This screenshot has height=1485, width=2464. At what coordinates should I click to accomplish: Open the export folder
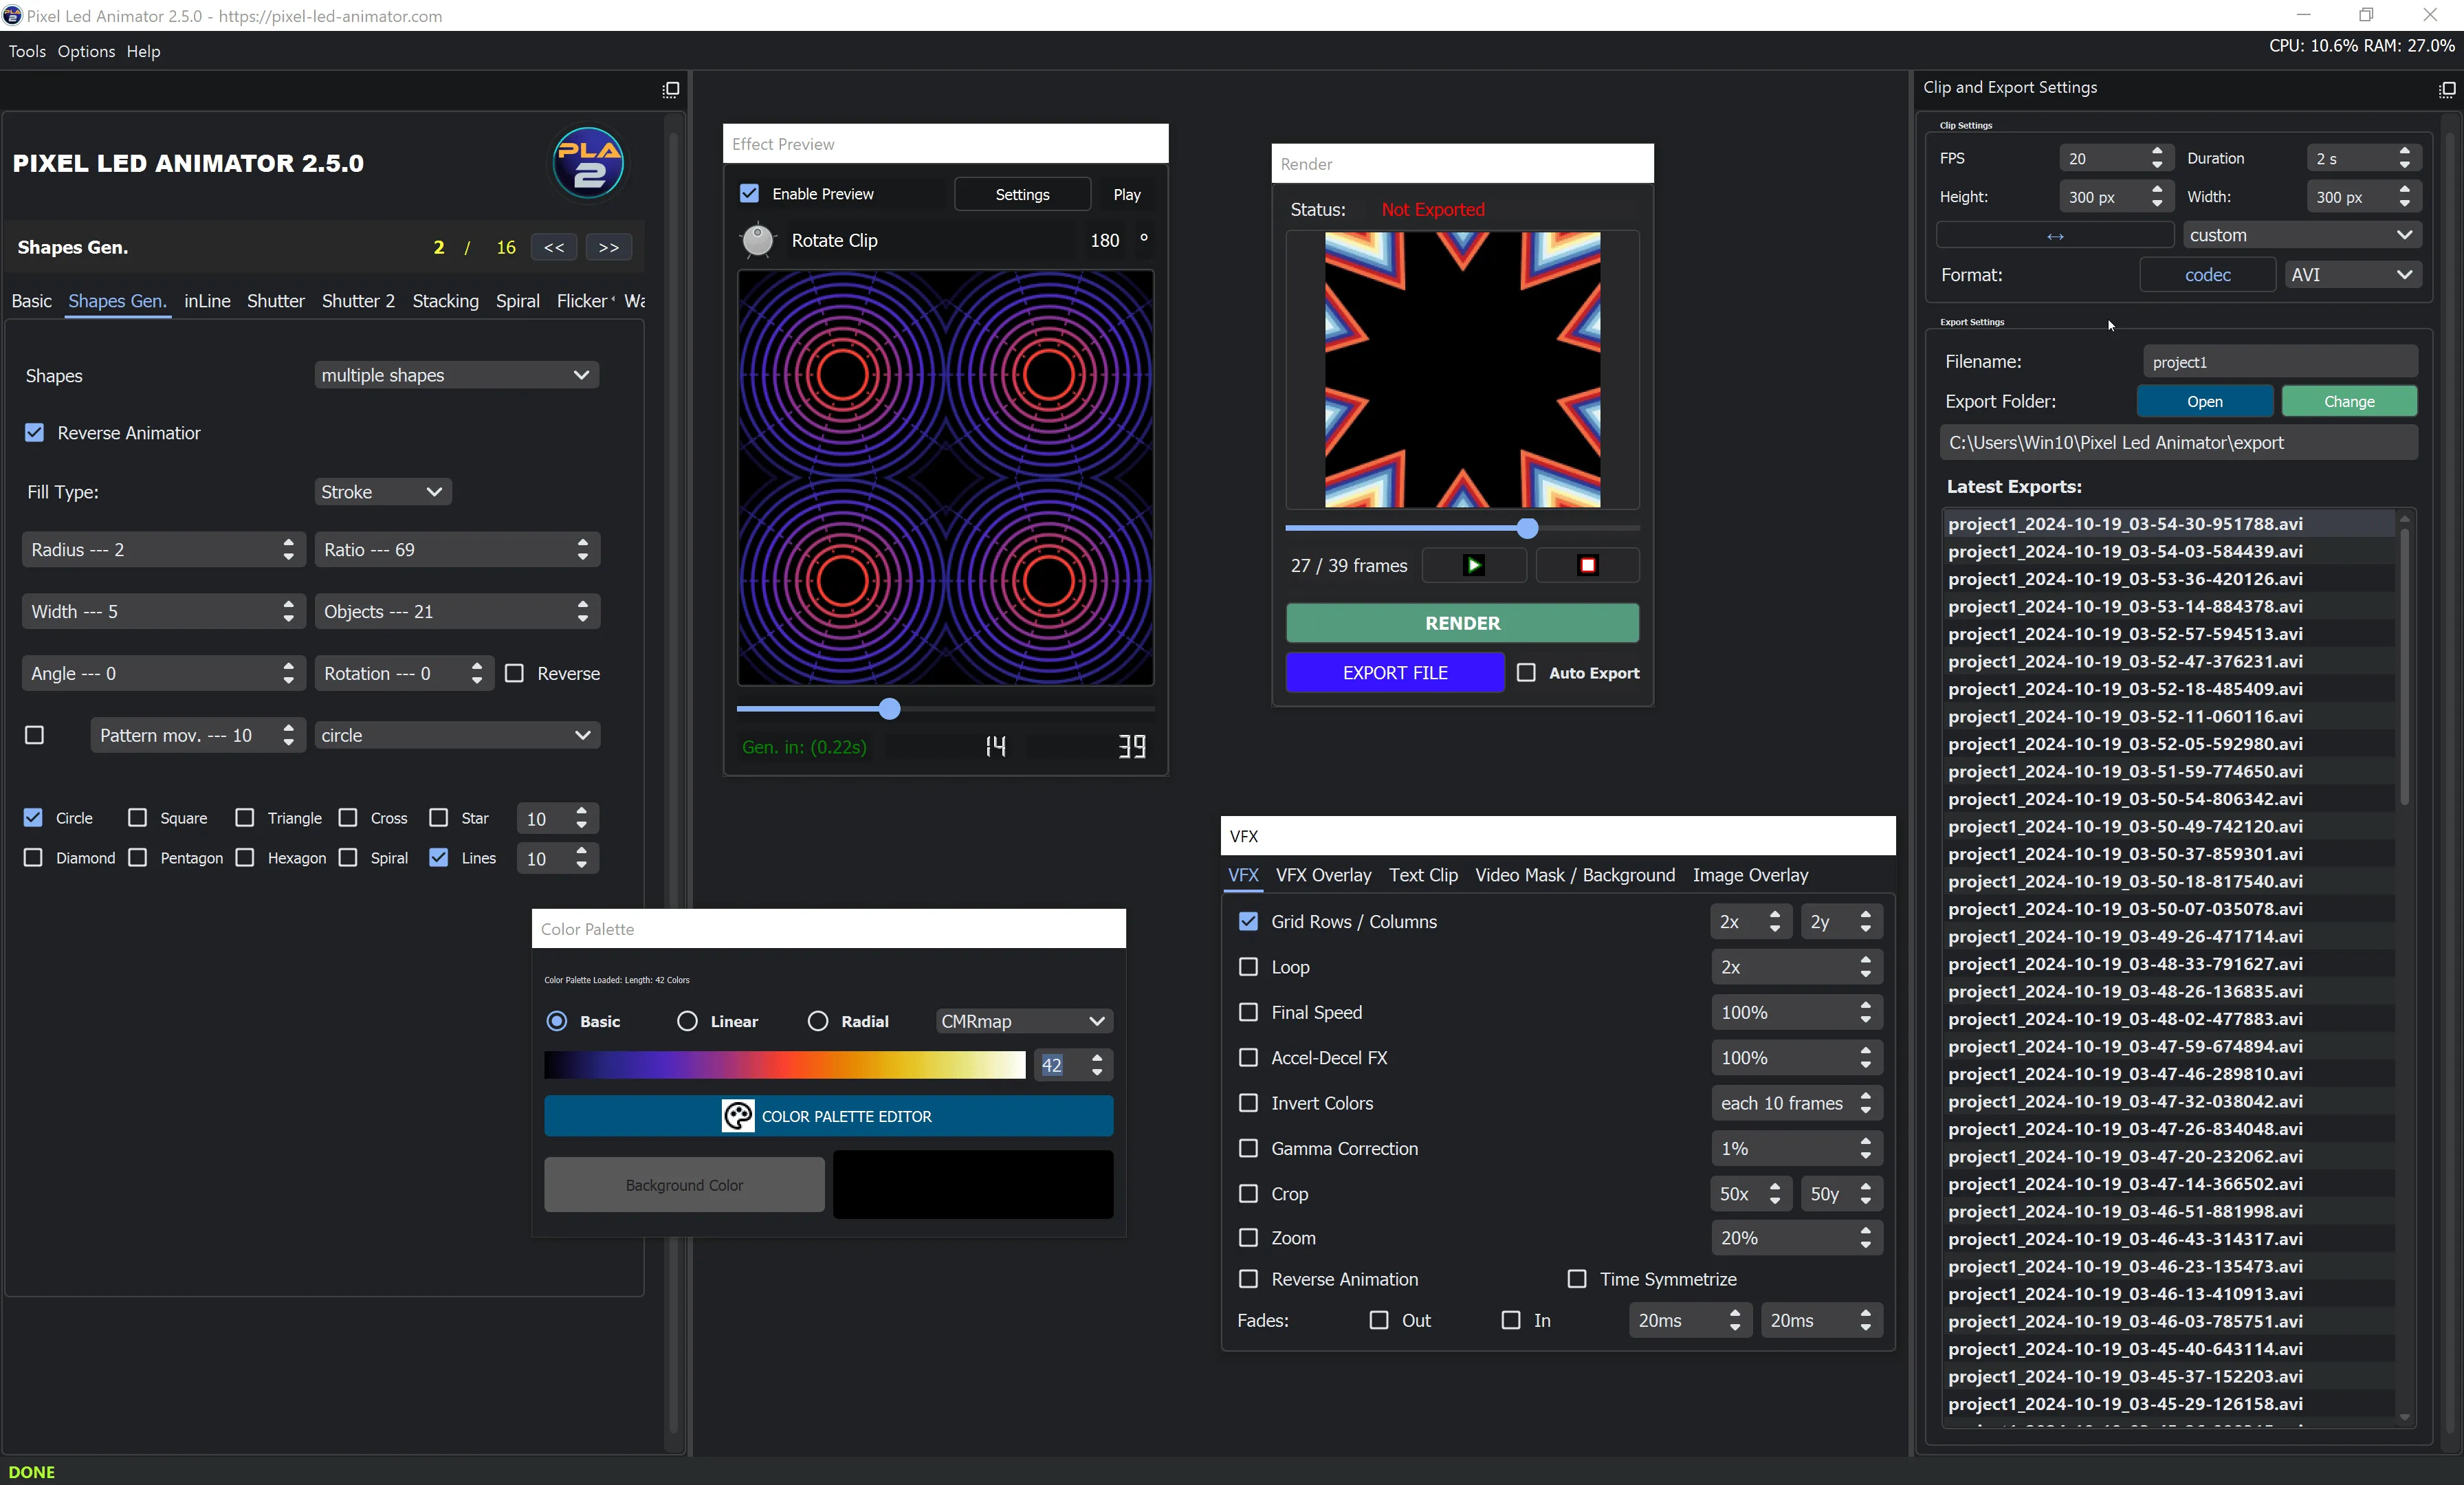pyautogui.click(x=2204, y=401)
